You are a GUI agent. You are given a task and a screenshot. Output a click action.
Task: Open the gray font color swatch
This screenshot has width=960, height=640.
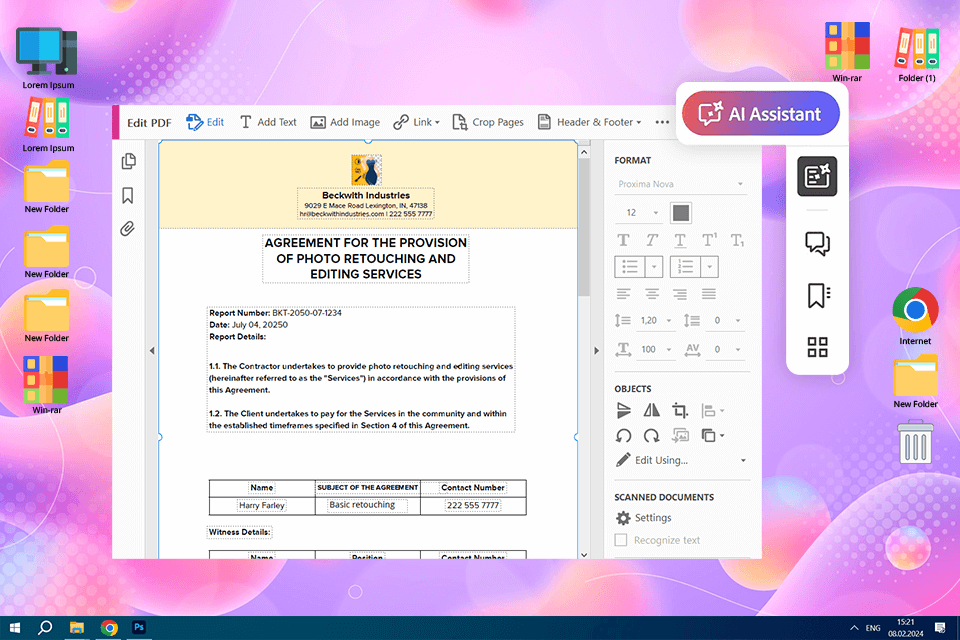coord(681,213)
